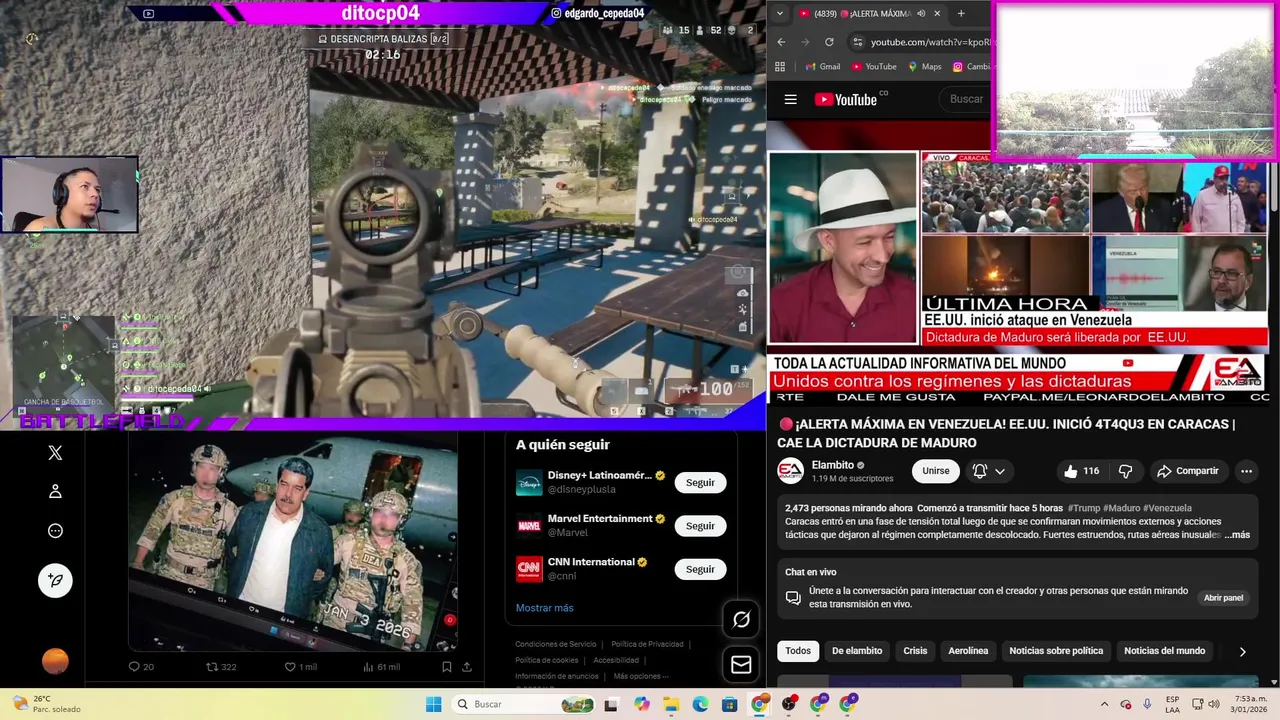Open the Windows Start menu
1280x720 pixels.
pos(433,704)
